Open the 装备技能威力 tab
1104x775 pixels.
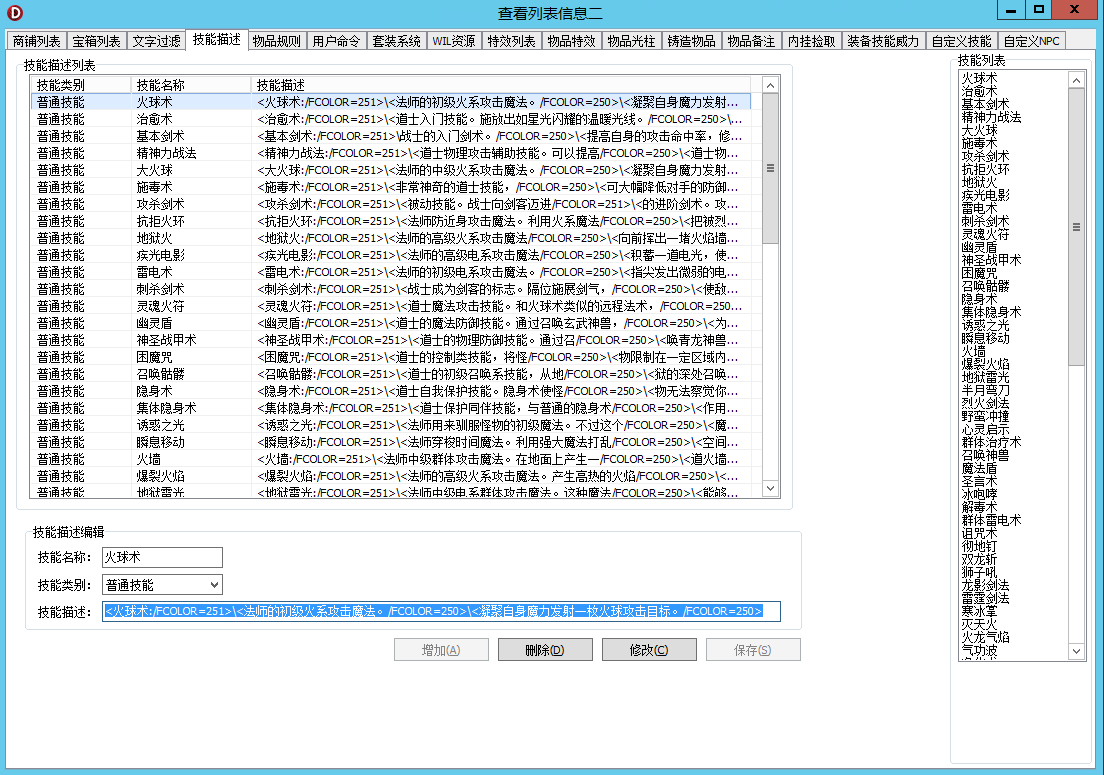(x=882, y=41)
